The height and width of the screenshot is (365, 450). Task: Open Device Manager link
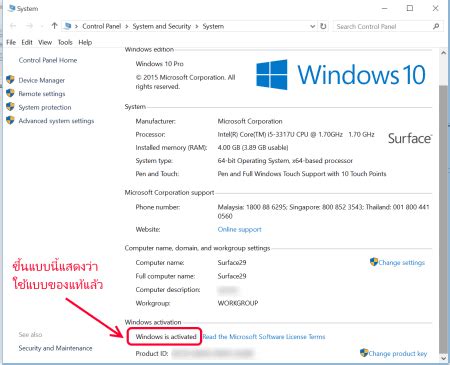pyautogui.click(x=42, y=80)
